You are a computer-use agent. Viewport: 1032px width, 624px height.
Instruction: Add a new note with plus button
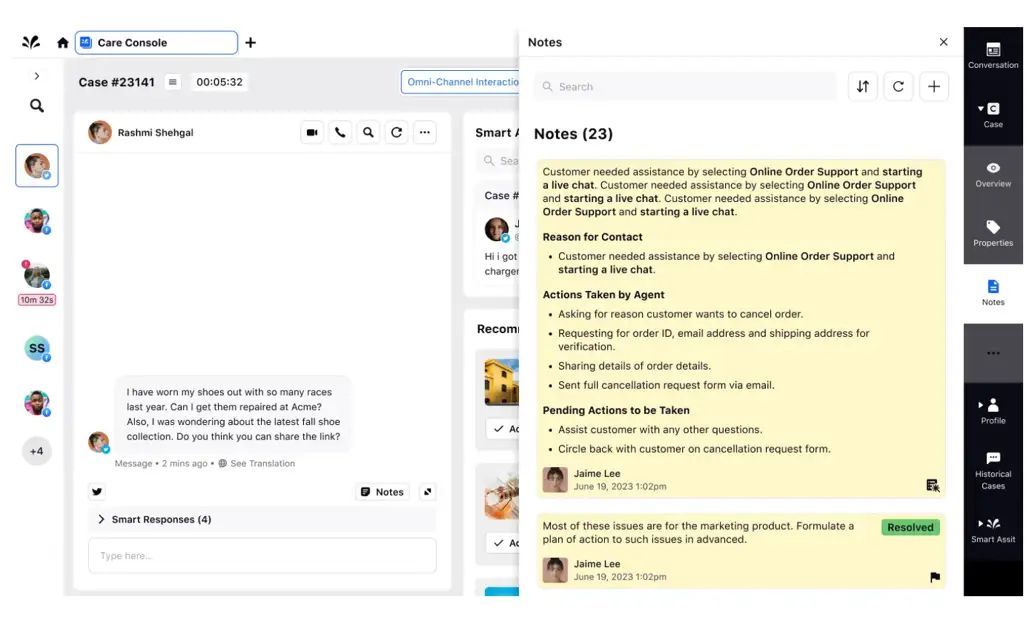click(x=934, y=87)
